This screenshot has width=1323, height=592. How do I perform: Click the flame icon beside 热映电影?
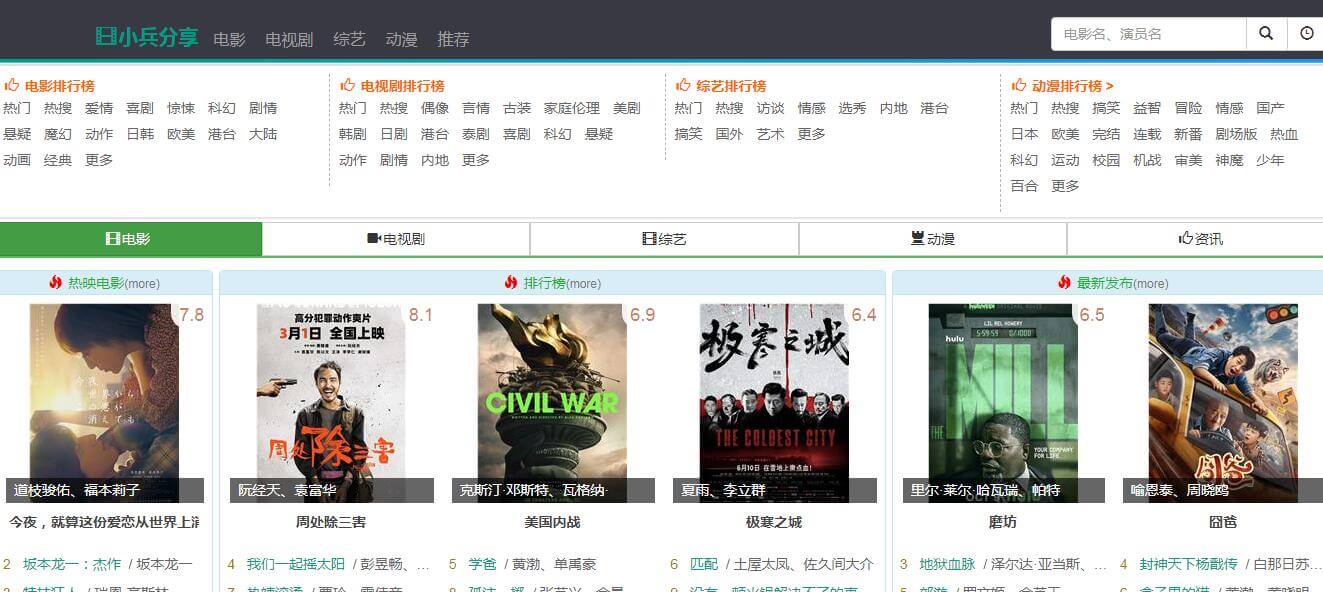point(56,283)
